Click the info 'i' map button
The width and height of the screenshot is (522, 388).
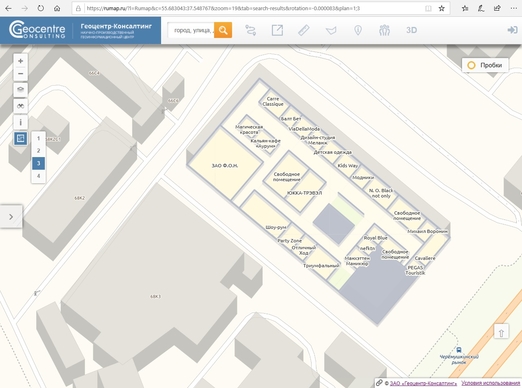(21, 122)
